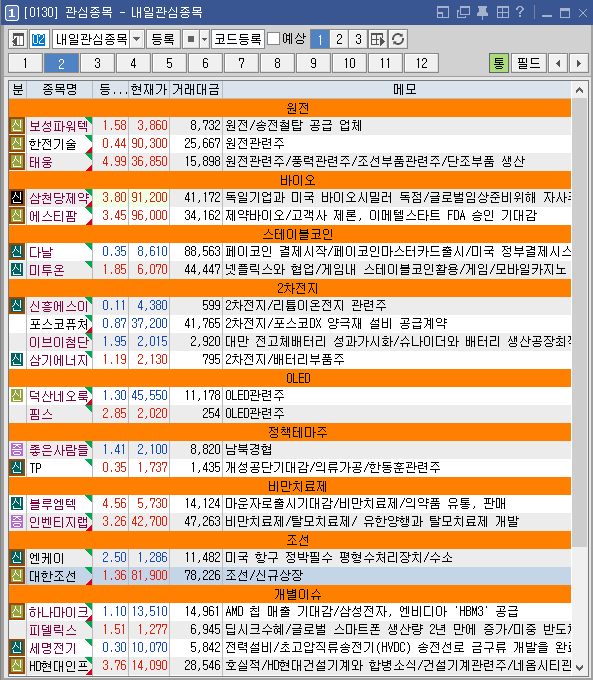Click the 증 badge beside 인벤티지랩
This screenshot has height=680, width=593.
pos(17,521)
